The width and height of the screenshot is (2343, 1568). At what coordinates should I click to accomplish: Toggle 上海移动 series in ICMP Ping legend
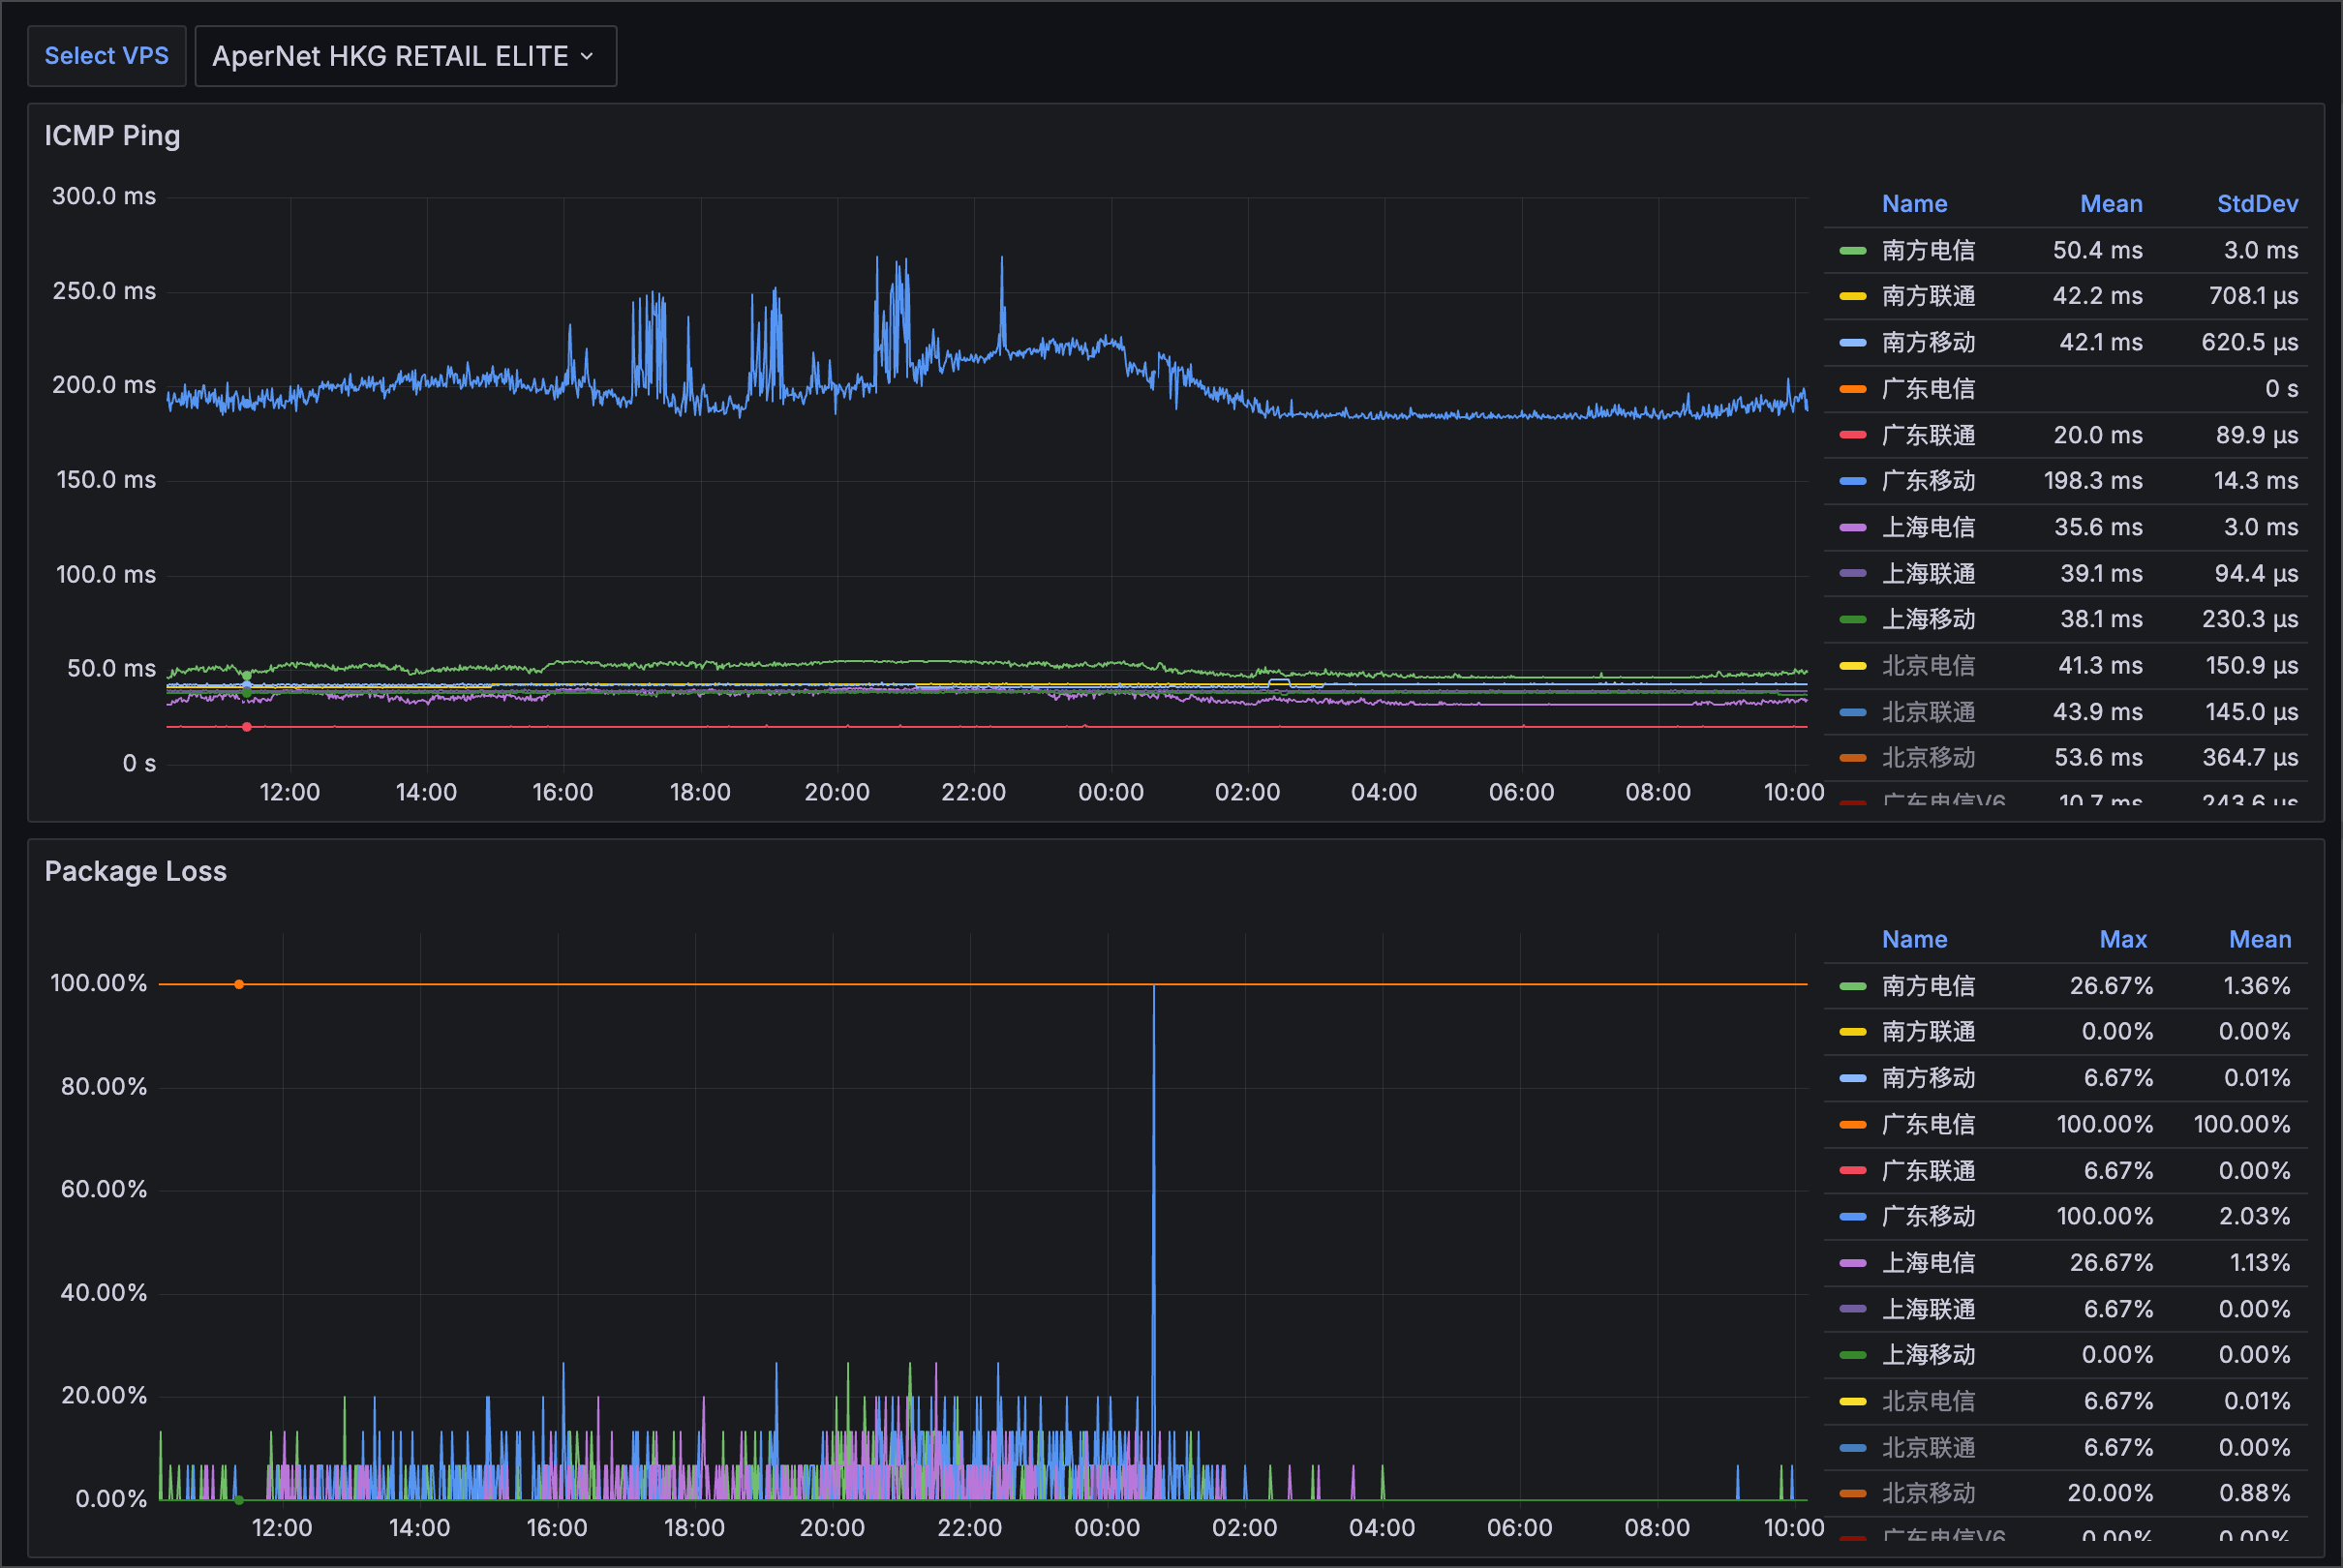pos(1928,619)
